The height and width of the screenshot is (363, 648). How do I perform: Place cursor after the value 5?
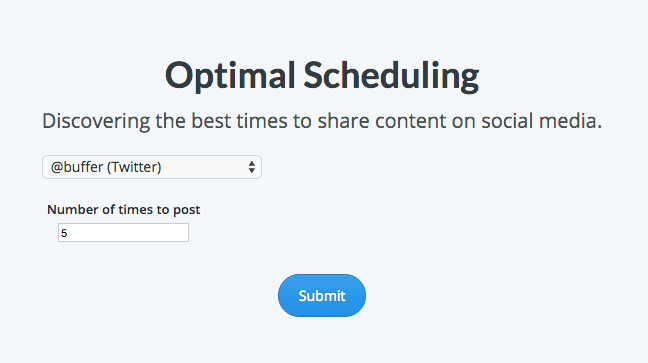[x=68, y=233]
